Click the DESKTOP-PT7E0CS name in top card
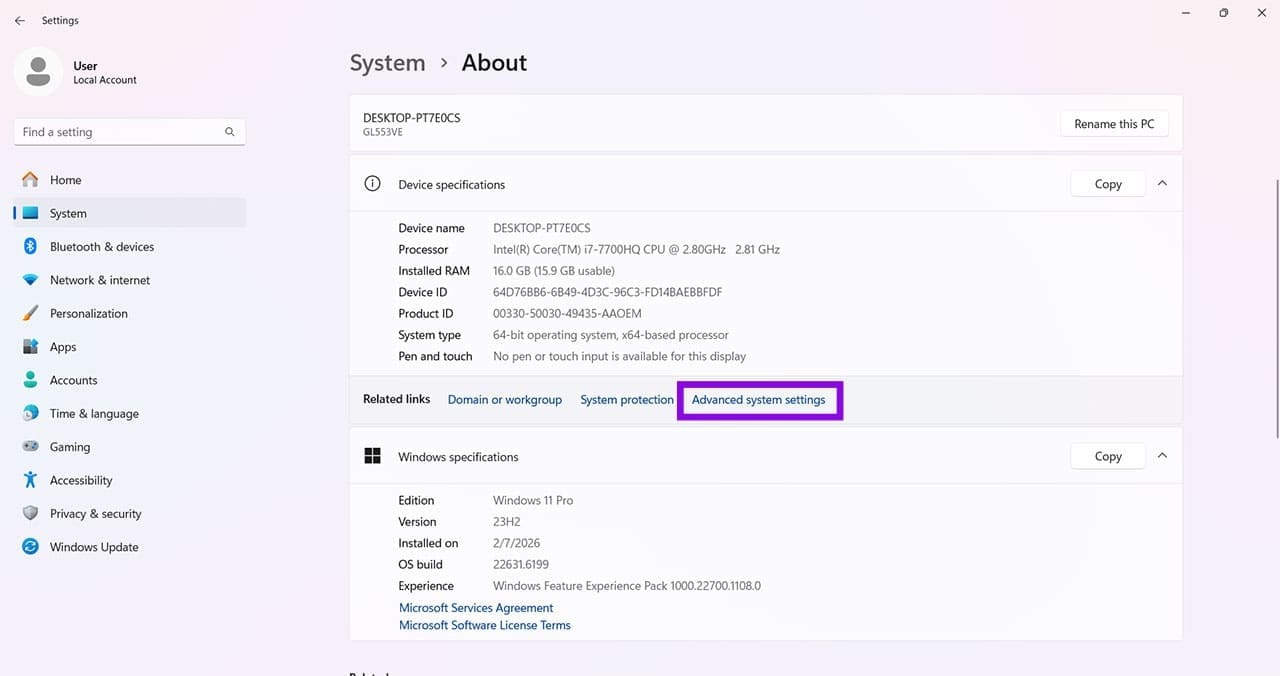 point(412,118)
